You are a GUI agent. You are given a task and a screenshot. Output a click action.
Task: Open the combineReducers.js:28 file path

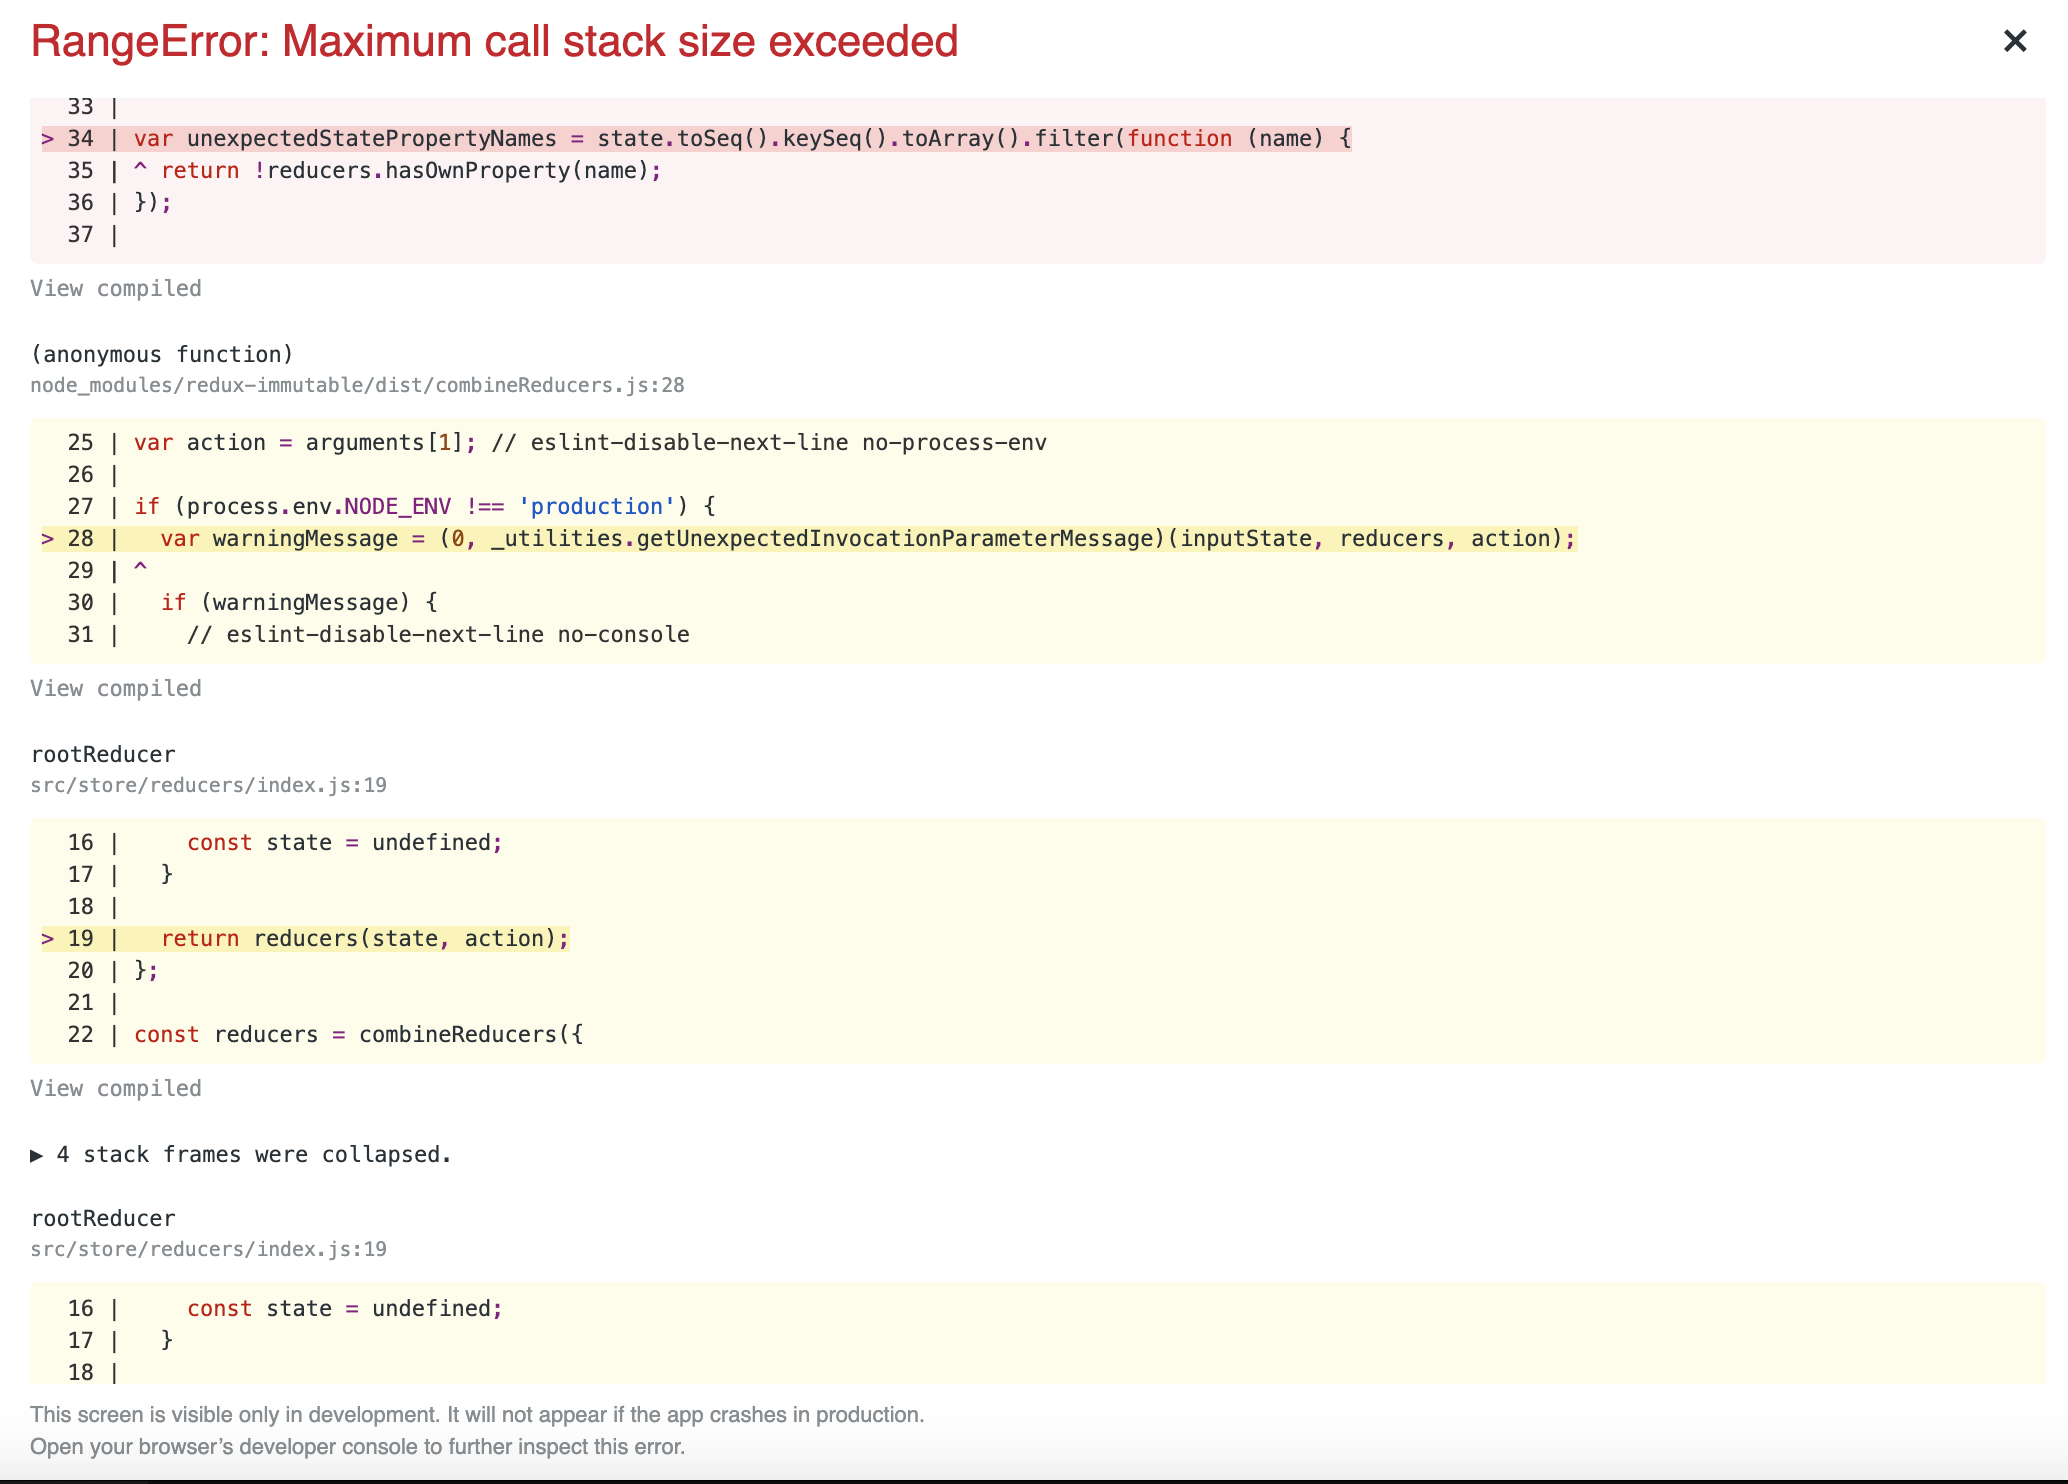click(x=357, y=386)
